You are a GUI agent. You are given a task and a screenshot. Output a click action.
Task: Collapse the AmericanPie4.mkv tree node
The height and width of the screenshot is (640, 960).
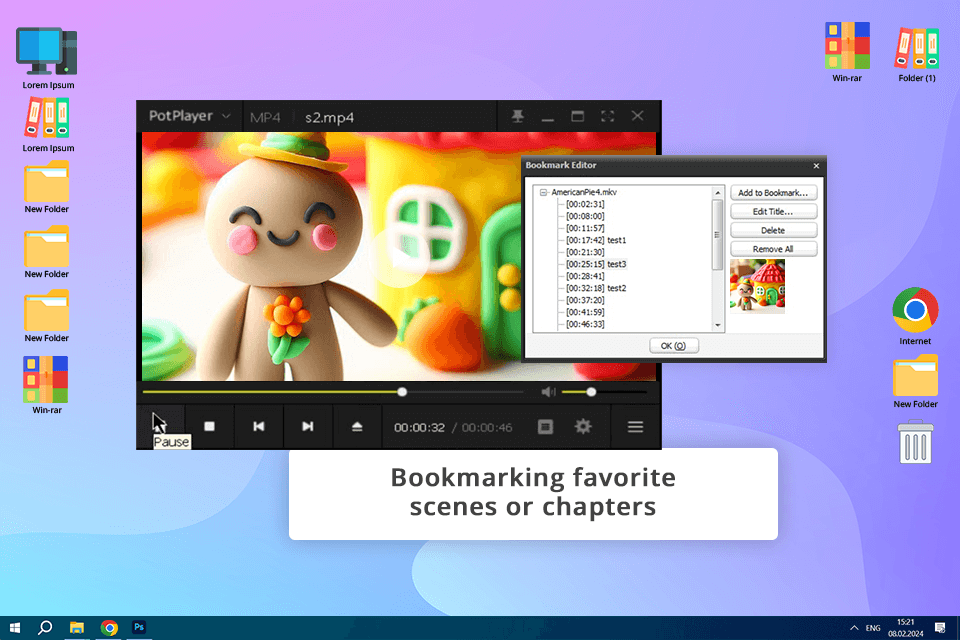click(x=543, y=192)
